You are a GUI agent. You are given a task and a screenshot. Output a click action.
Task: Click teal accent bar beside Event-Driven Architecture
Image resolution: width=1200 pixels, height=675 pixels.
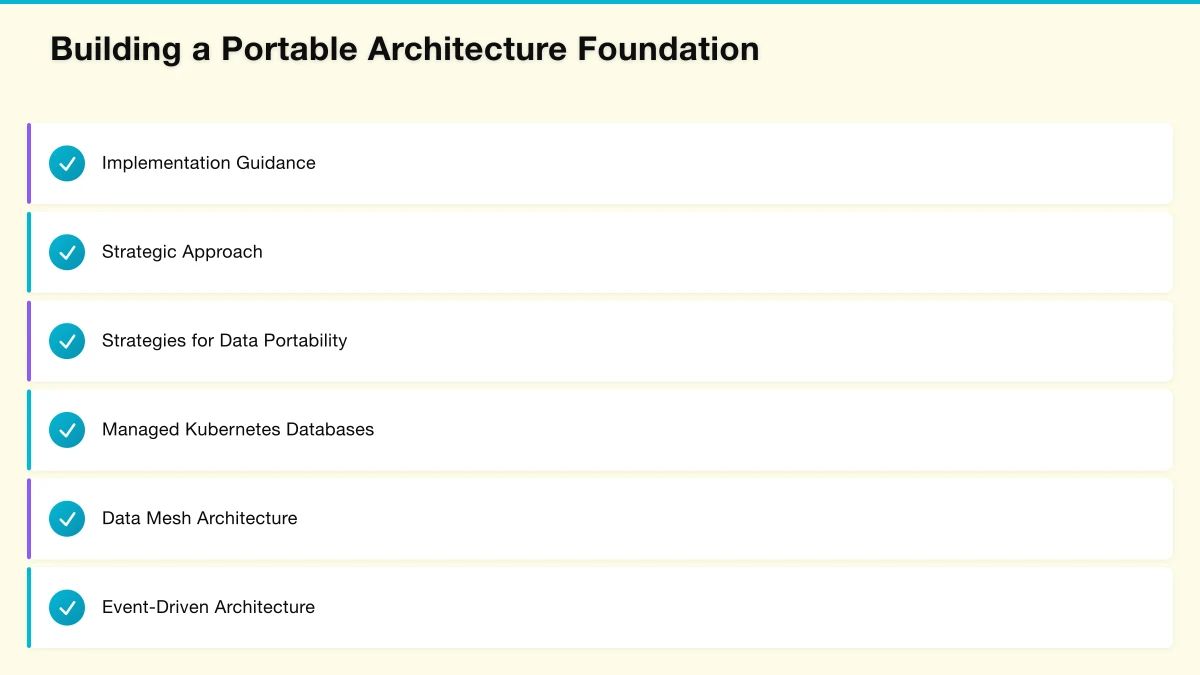[29, 607]
